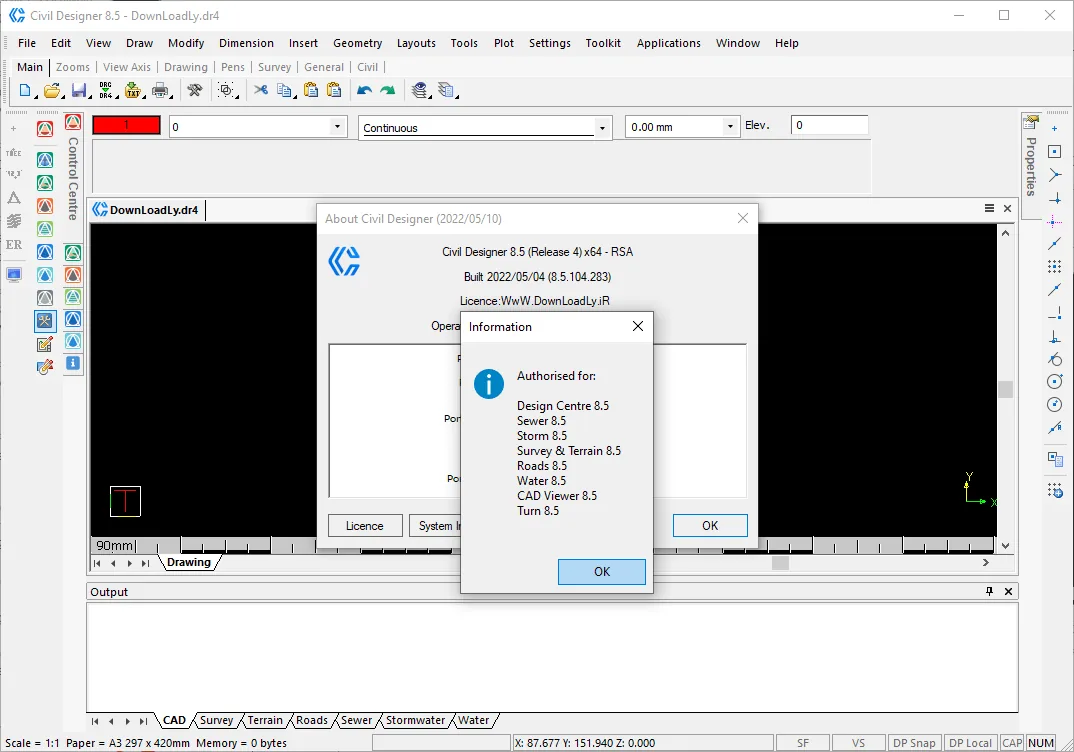Click the Print icon in the toolbar
The height and width of the screenshot is (752, 1074).
coord(160,90)
